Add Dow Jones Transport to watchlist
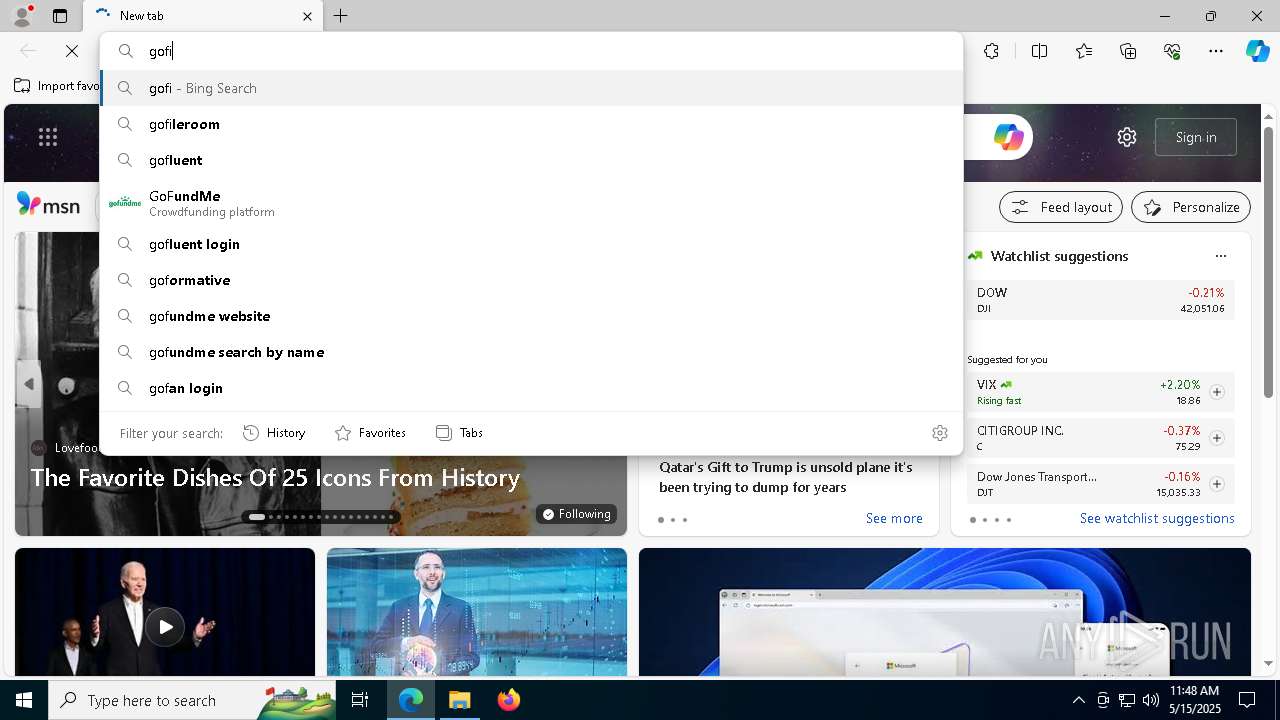This screenshot has width=1280, height=720. point(1217,484)
